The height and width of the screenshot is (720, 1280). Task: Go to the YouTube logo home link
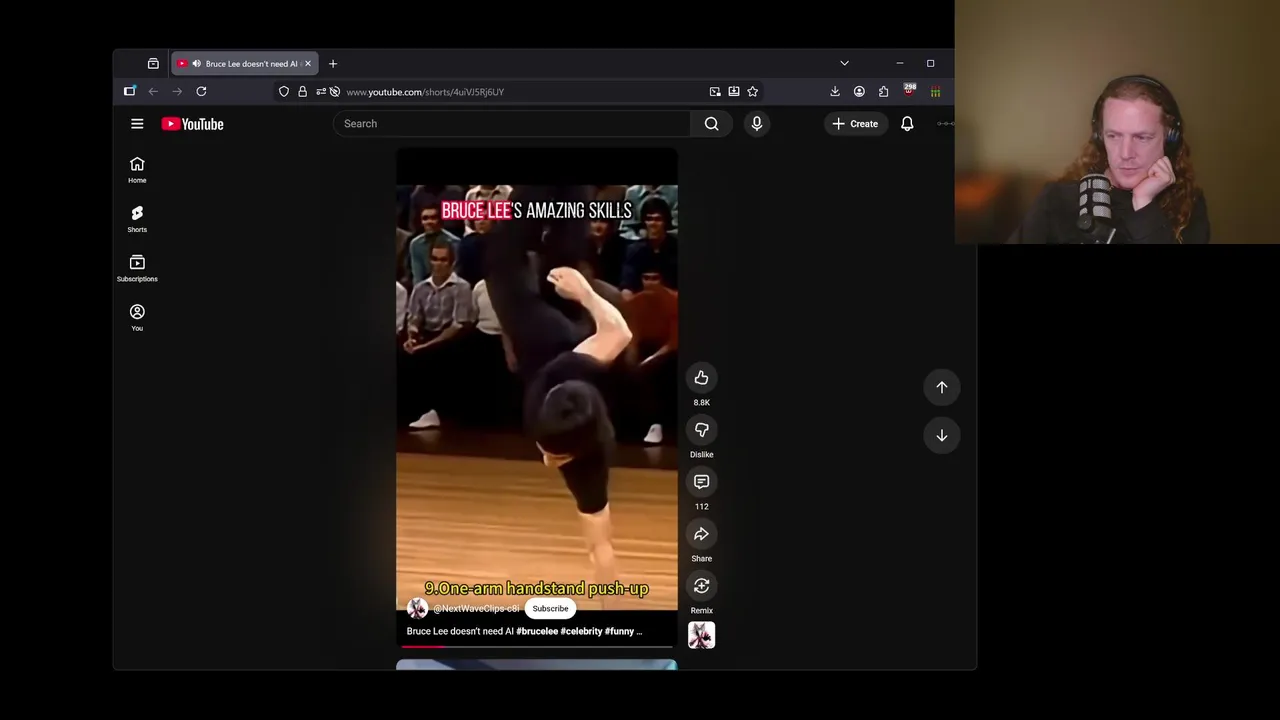pos(193,124)
